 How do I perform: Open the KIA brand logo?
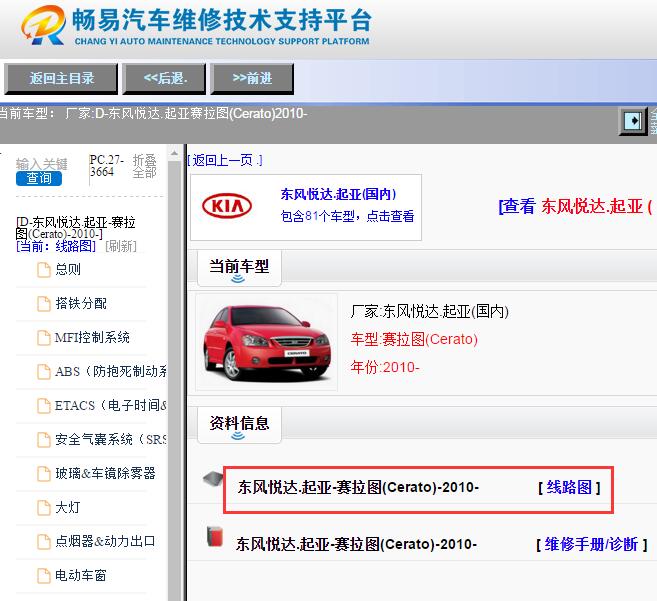(x=227, y=206)
